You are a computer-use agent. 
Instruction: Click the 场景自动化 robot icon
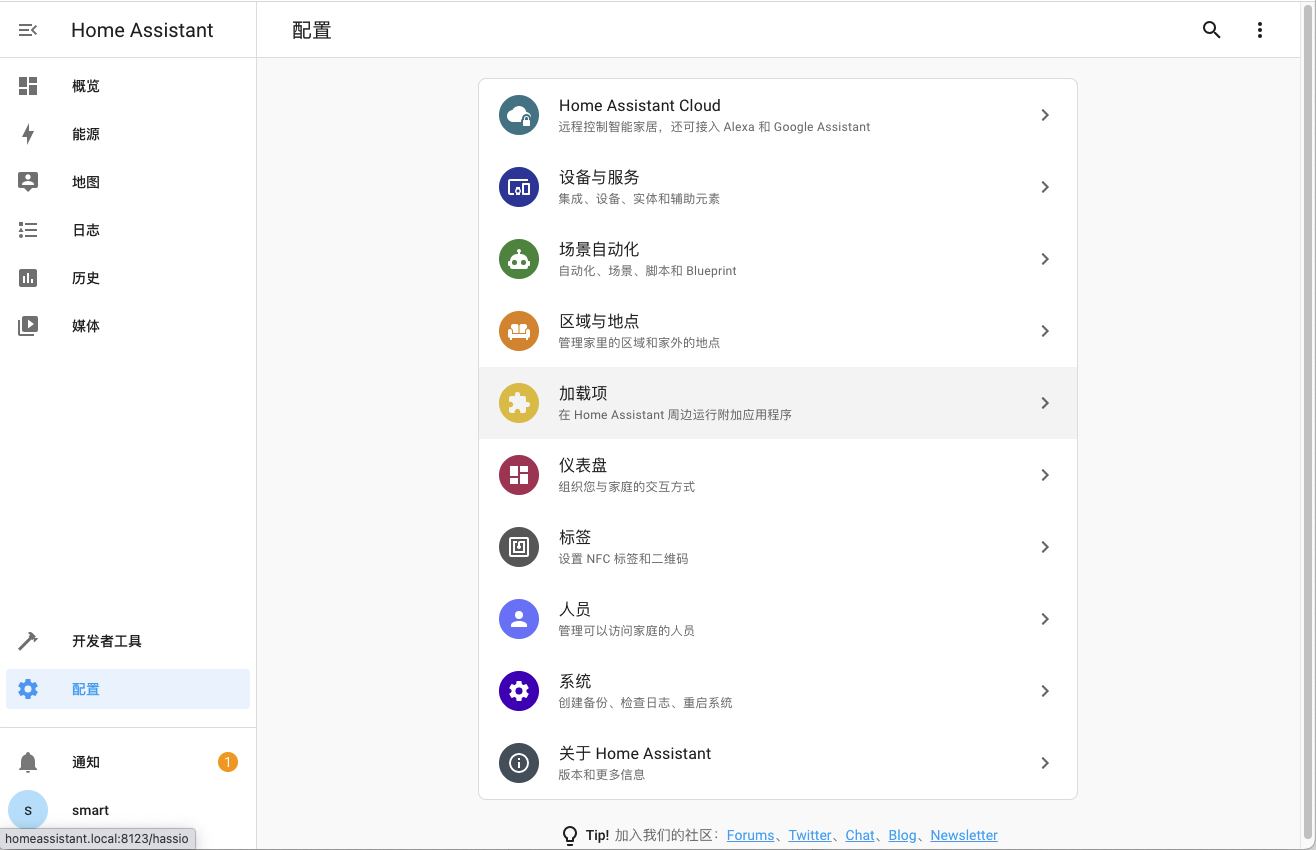pos(518,259)
